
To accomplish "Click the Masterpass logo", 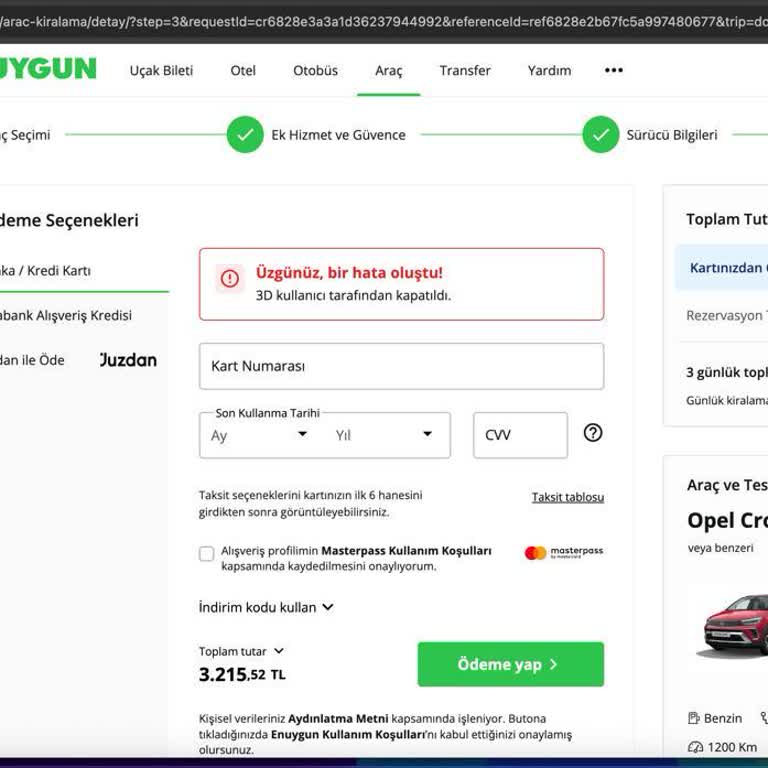I will tap(564, 552).
